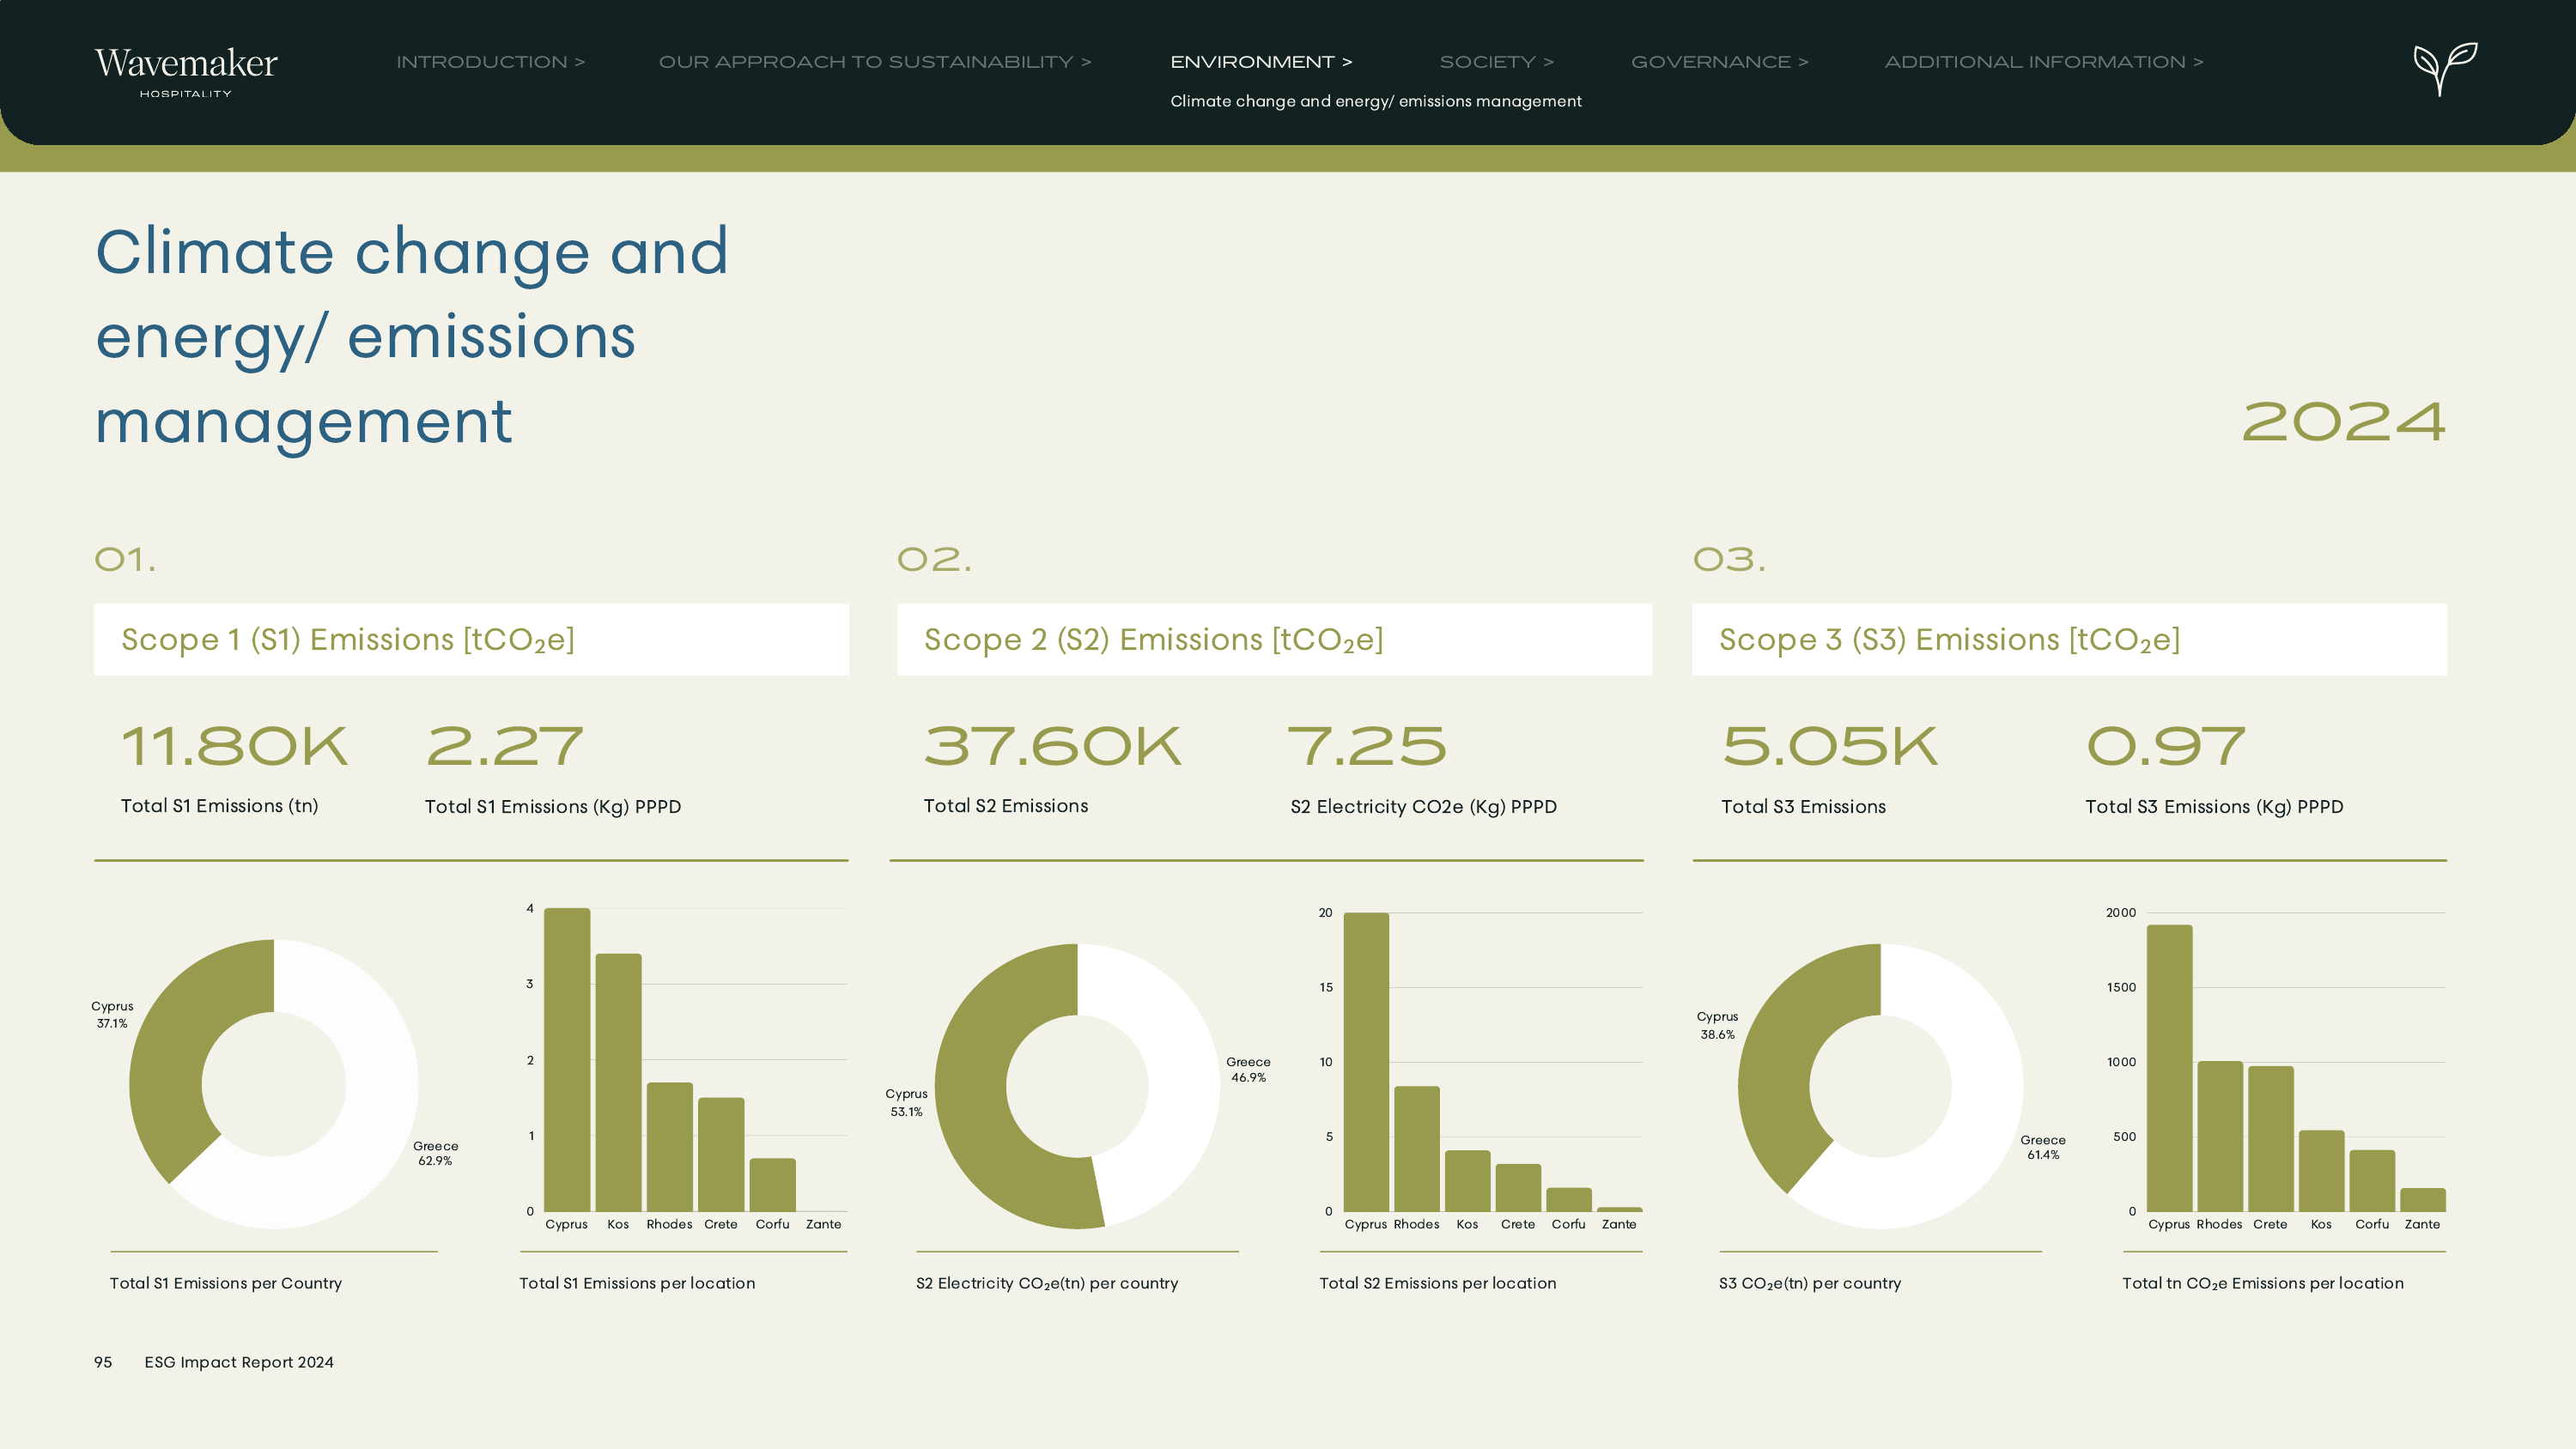
Task: Click 'Total S2 Emissions per location' caption
Action: (x=1438, y=1283)
